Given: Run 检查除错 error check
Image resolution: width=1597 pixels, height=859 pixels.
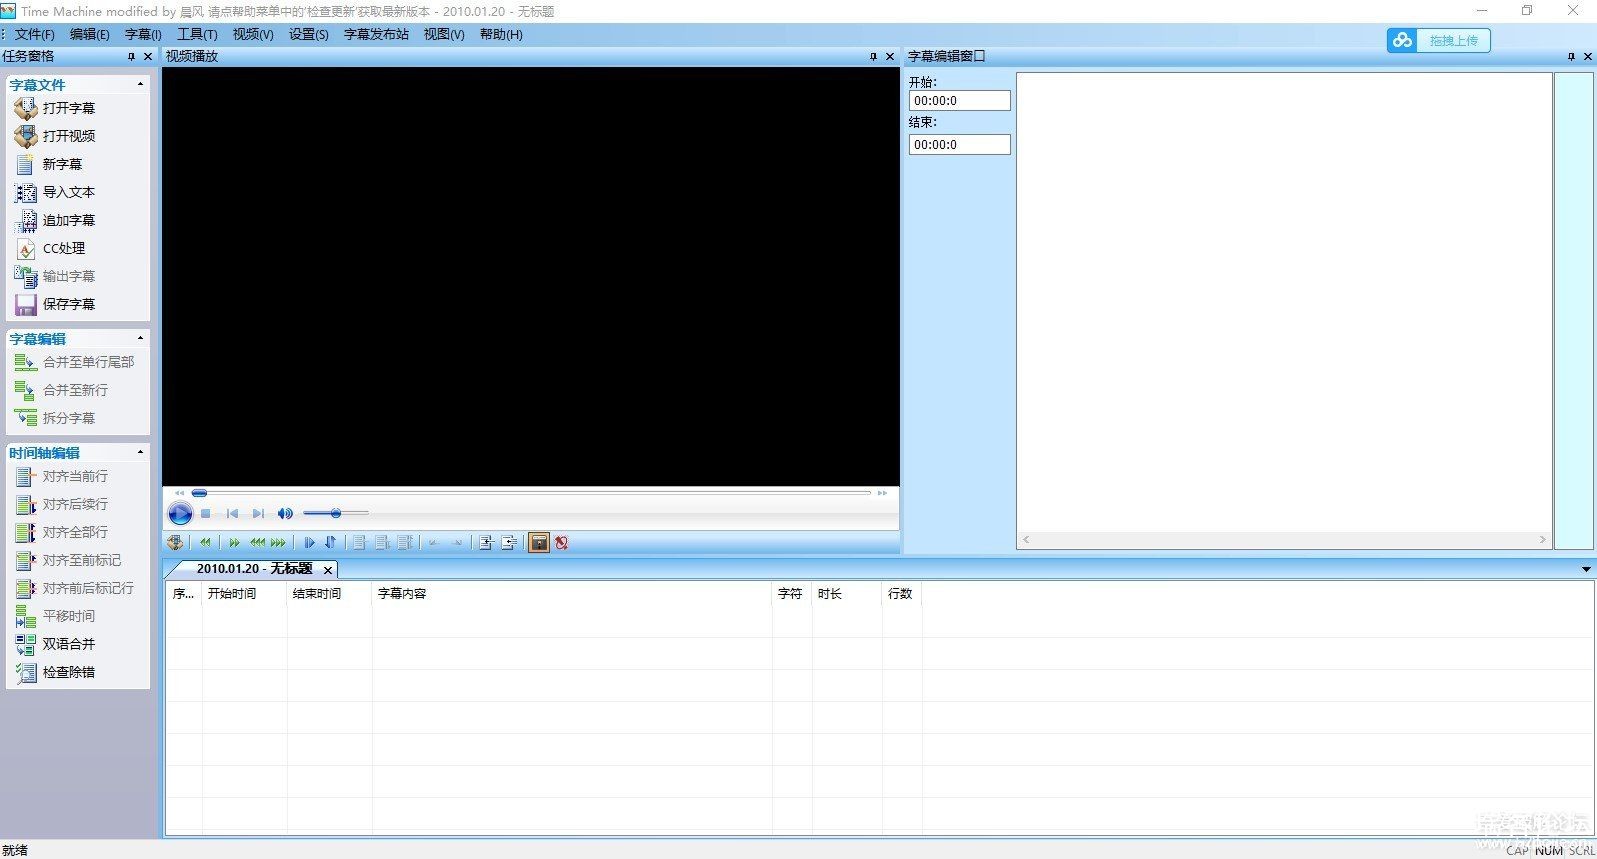Looking at the screenshot, I should pyautogui.click(x=56, y=672).
